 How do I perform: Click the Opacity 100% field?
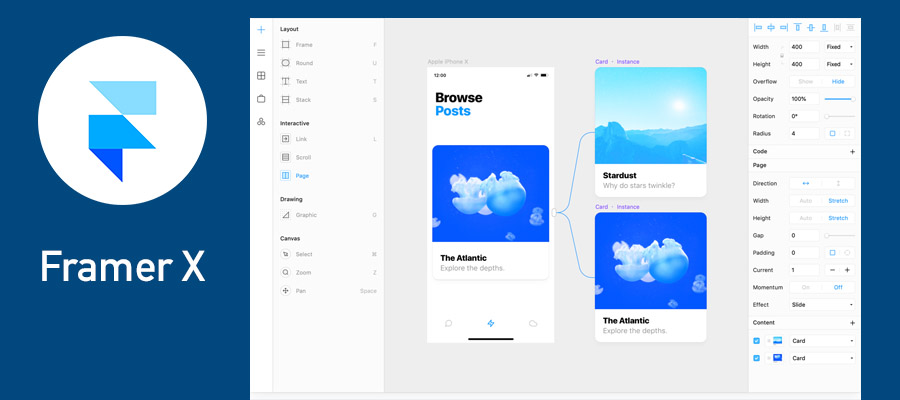click(x=804, y=99)
